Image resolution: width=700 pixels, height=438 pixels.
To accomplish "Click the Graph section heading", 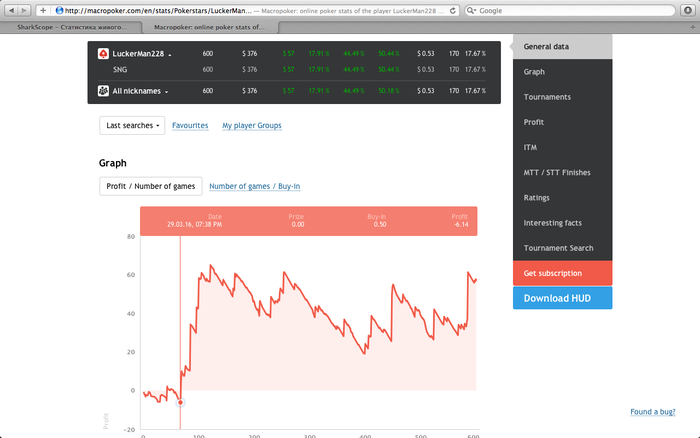I will pos(112,163).
